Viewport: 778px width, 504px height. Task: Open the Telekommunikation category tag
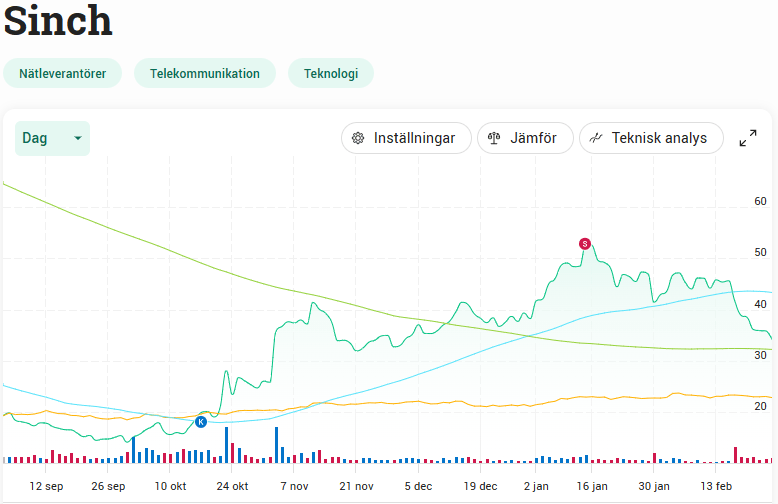[x=205, y=73]
